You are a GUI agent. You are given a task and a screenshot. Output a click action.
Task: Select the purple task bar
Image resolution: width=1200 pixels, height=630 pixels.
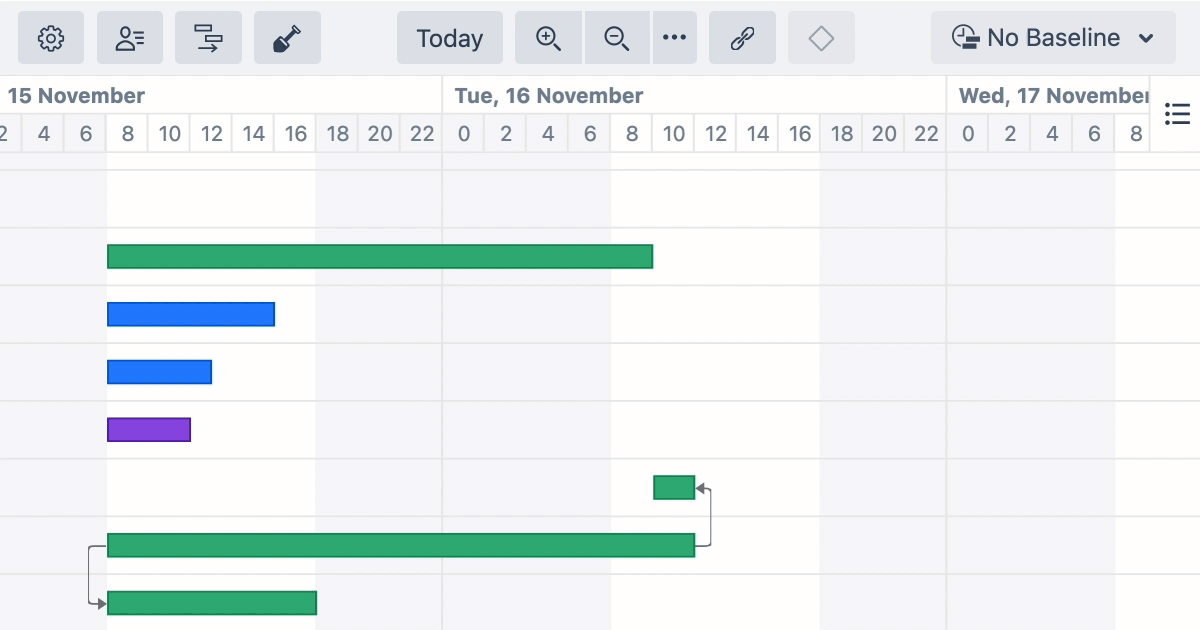pyautogui.click(x=149, y=429)
